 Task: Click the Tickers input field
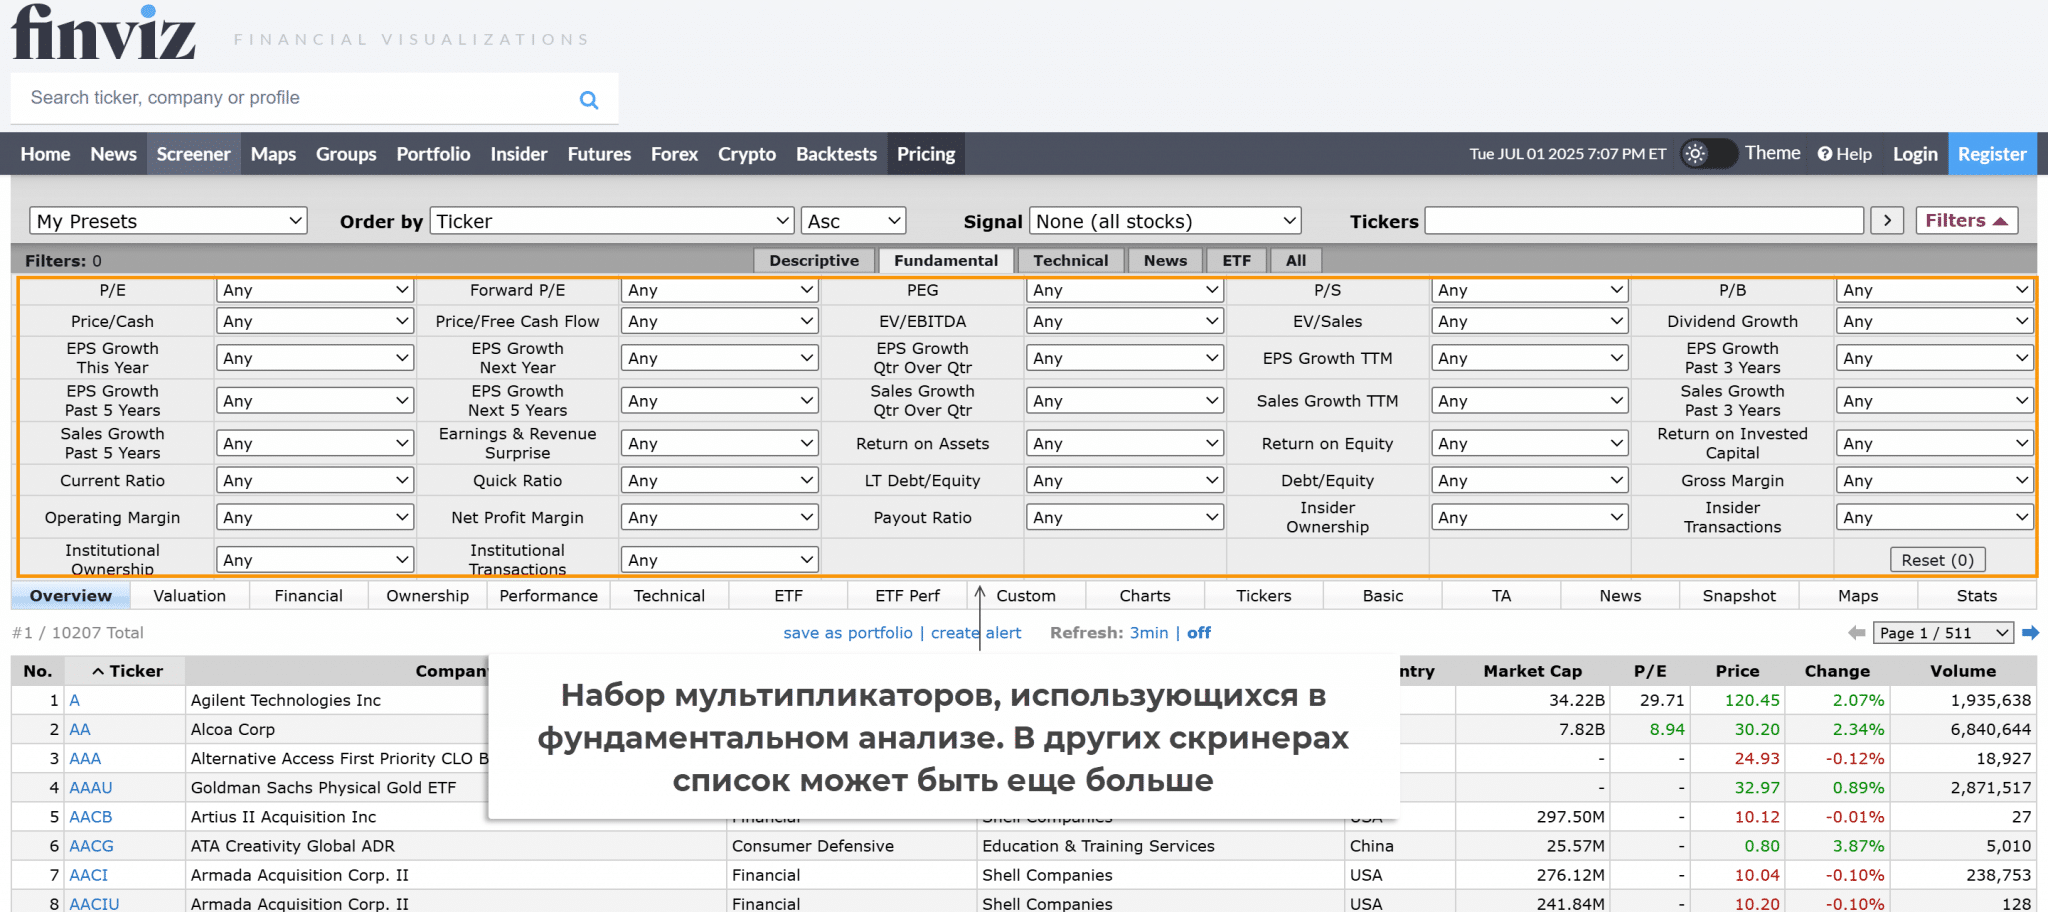click(x=1643, y=221)
